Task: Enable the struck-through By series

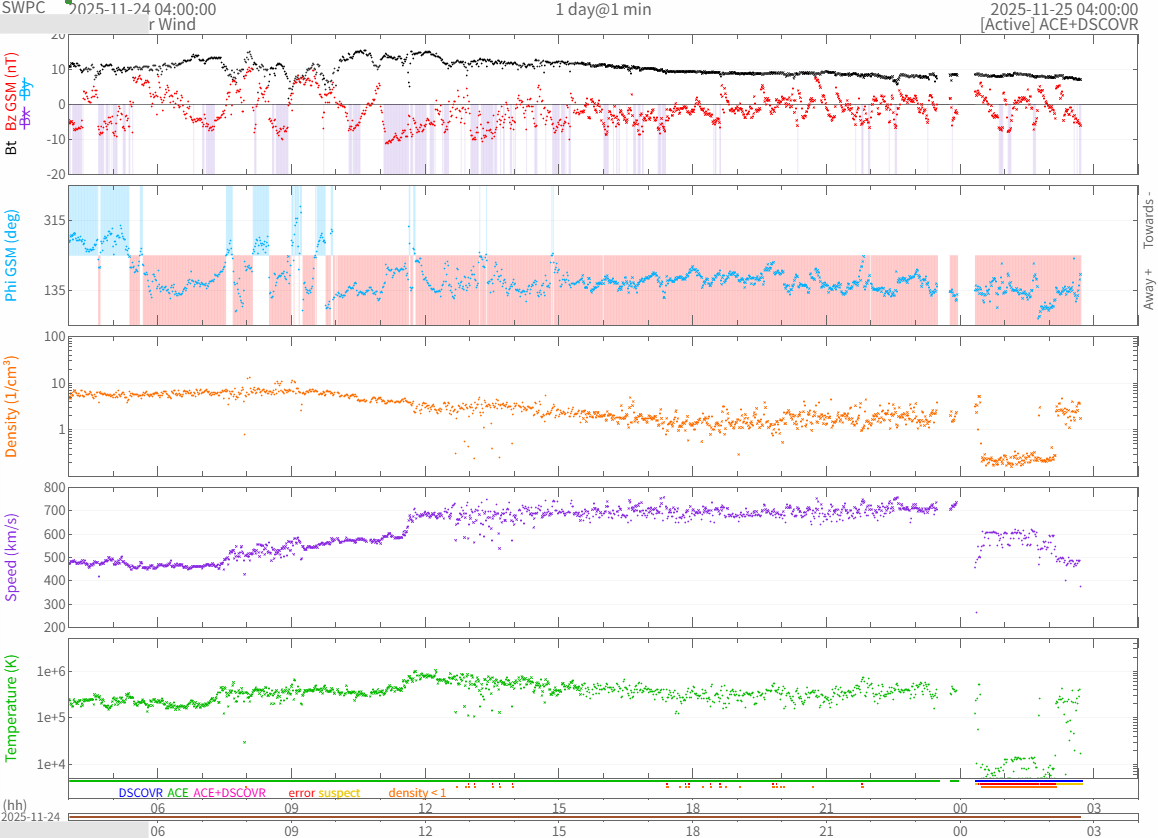Action: click(x=27, y=90)
